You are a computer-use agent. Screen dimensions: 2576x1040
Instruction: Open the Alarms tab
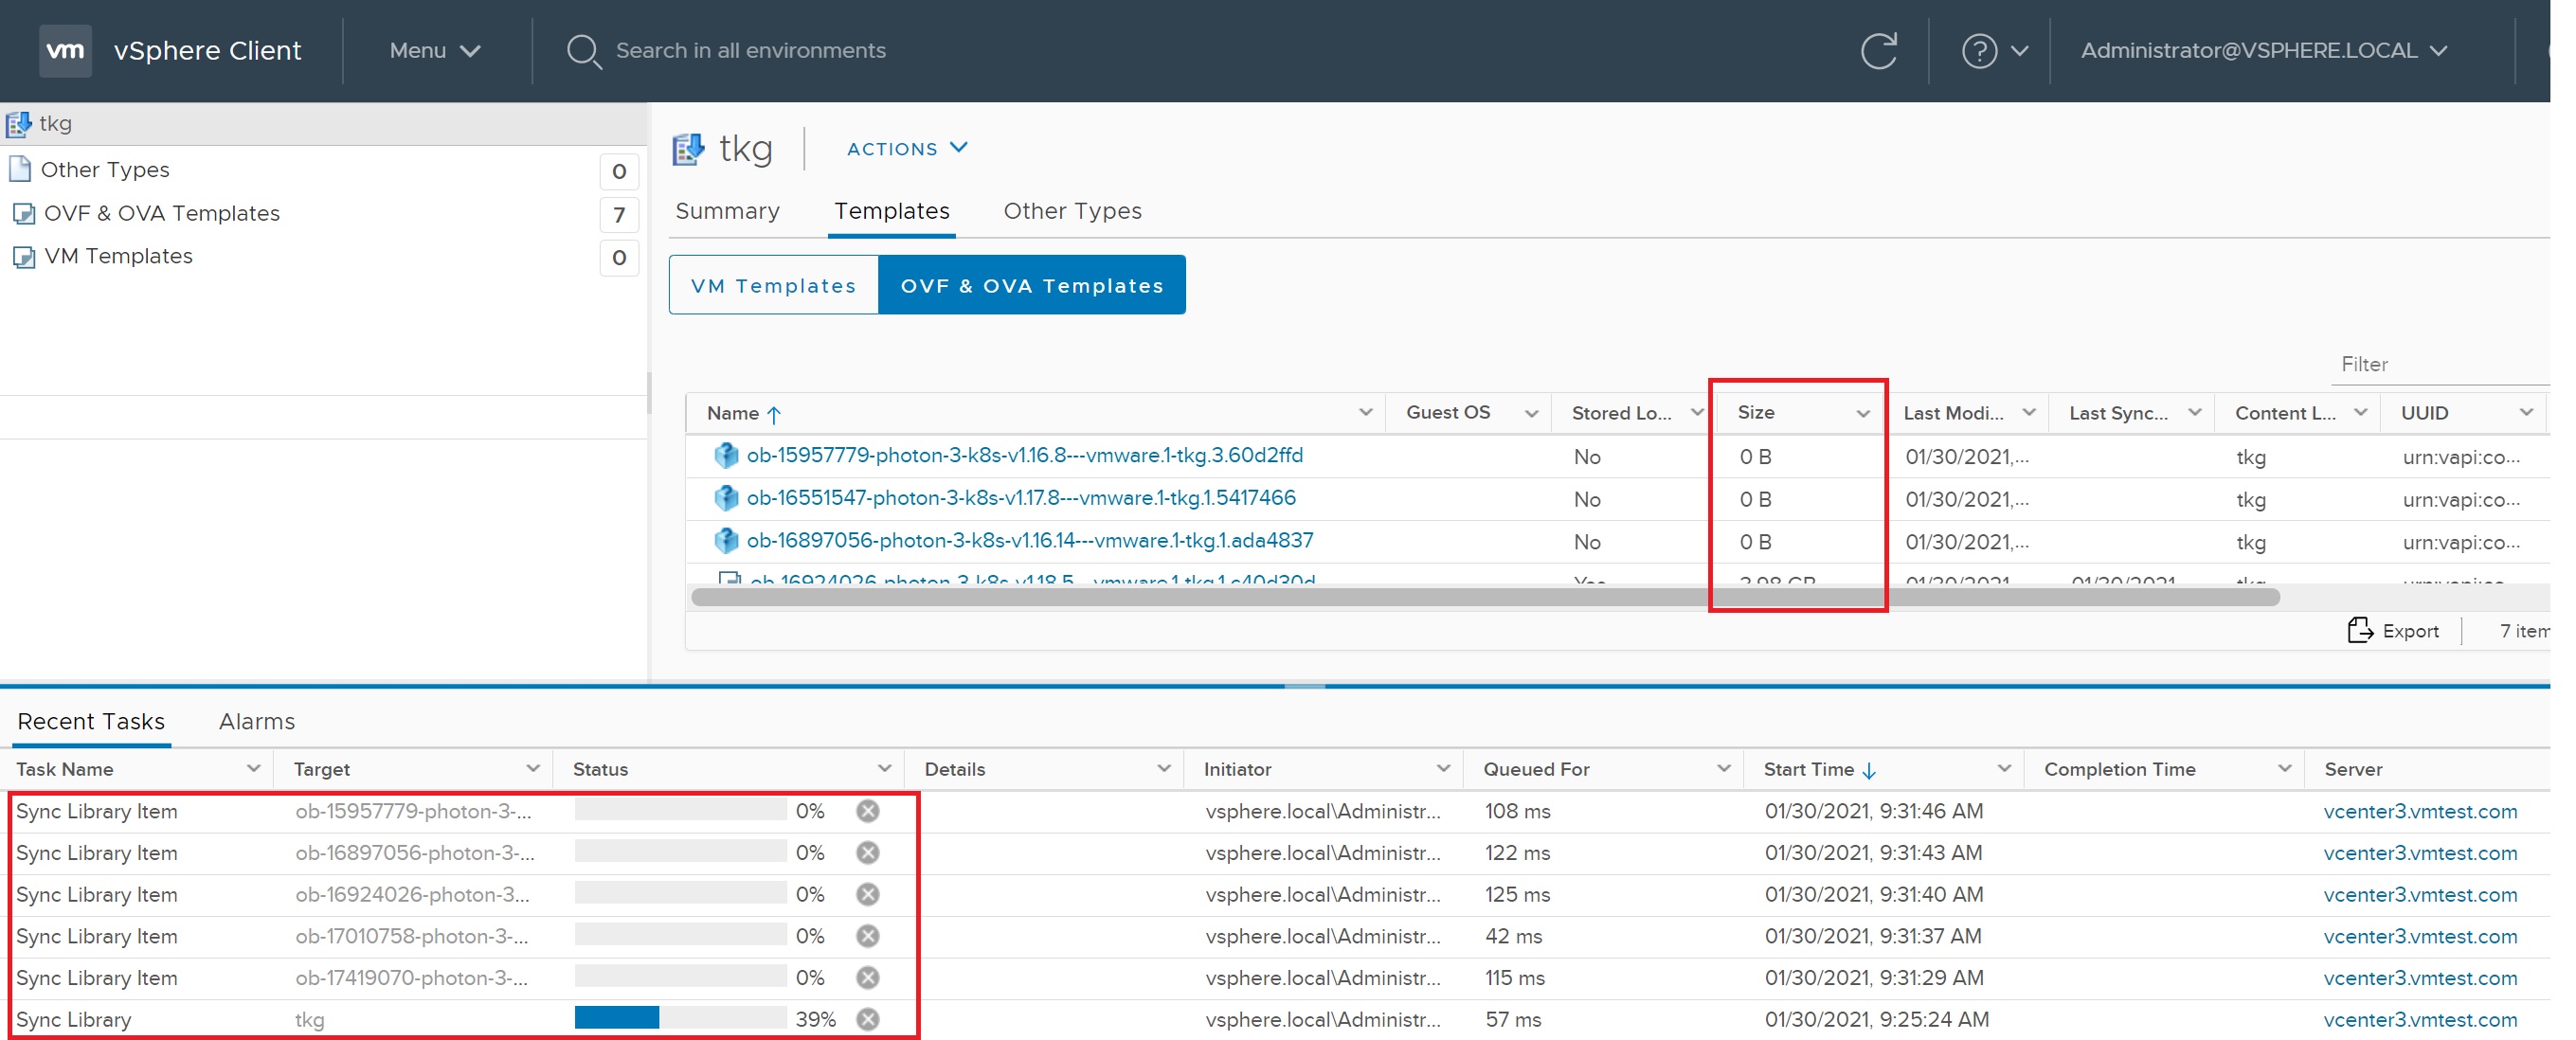coord(257,721)
